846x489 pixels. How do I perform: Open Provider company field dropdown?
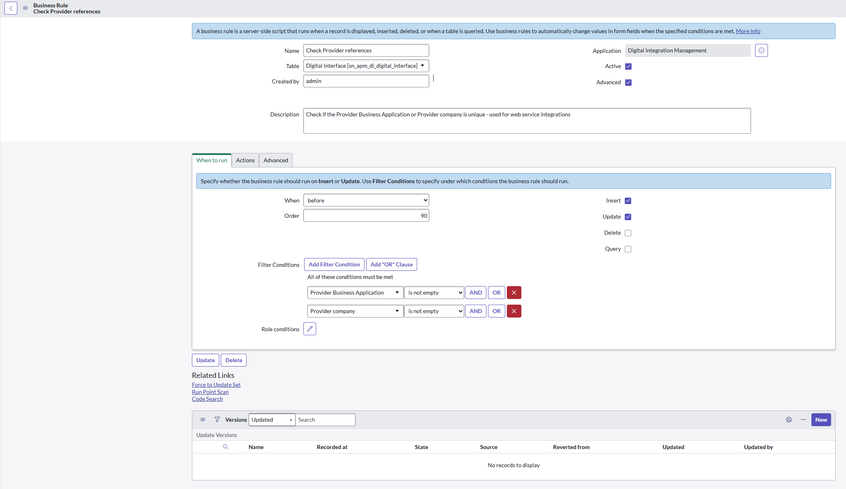pyautogui.click(x=355, y=311)
